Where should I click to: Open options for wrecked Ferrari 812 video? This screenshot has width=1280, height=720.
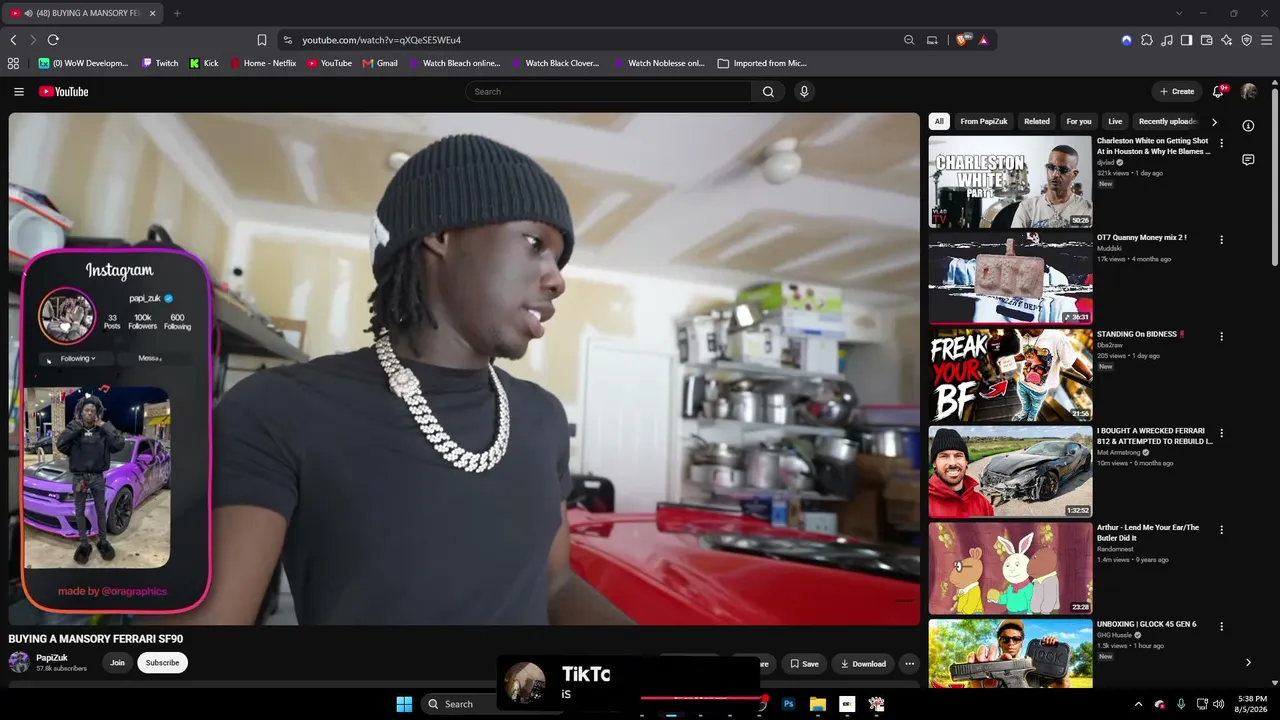[1221, 433]
